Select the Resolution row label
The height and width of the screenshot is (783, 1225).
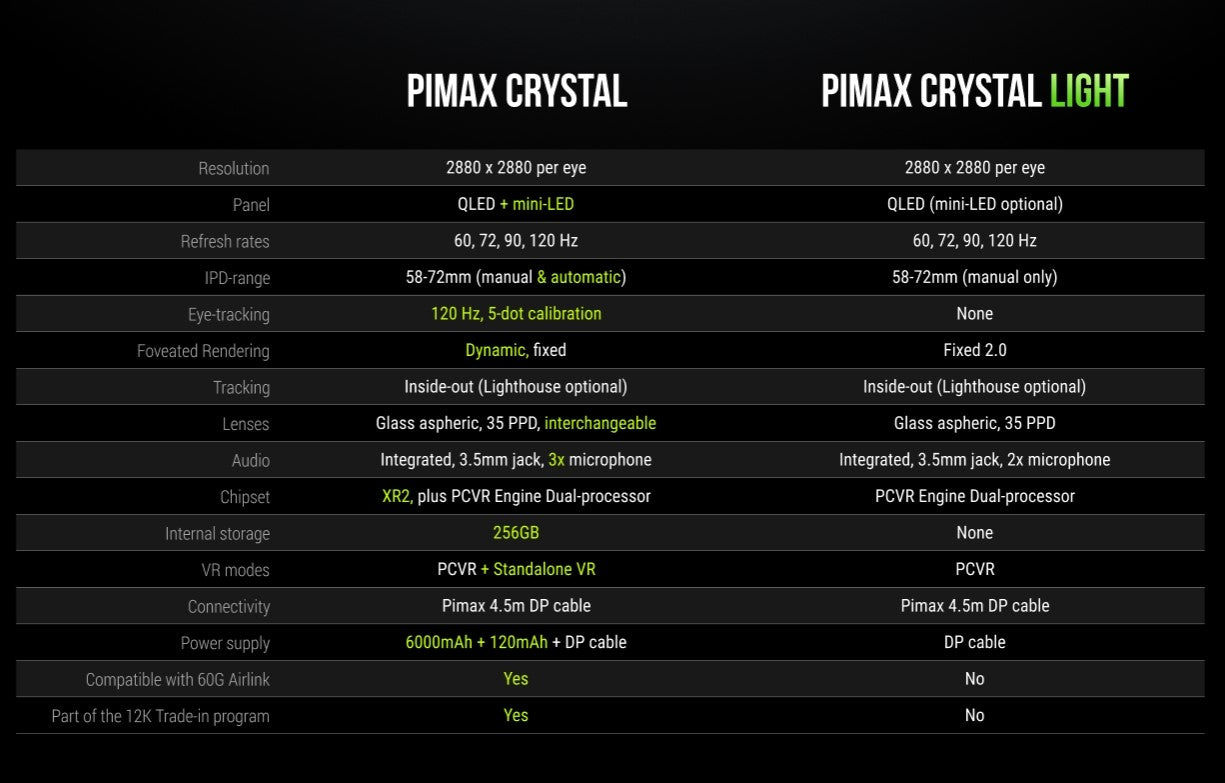tap(233, 168)
